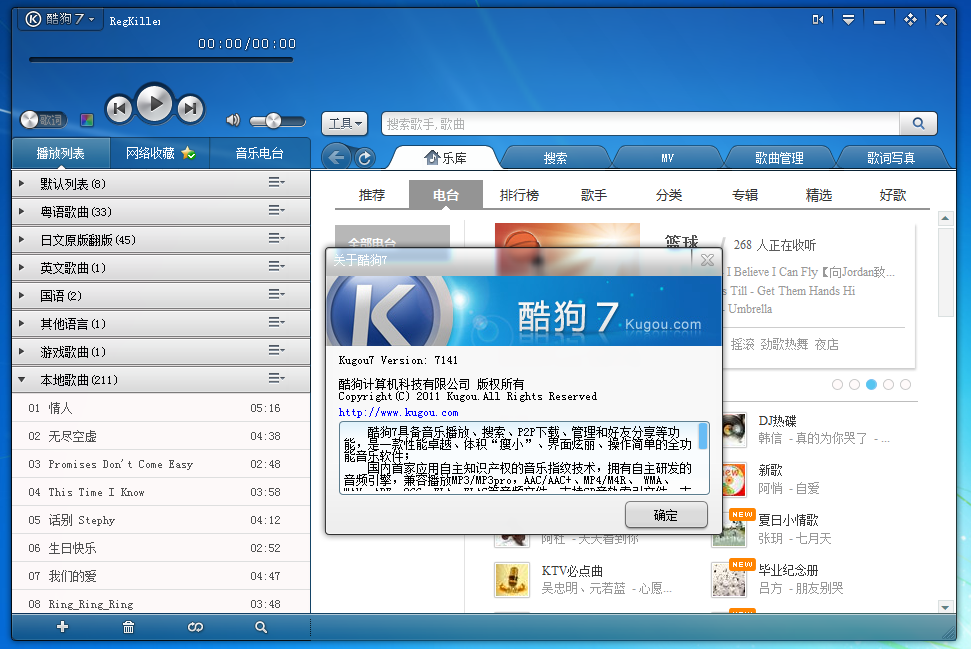Screen dimensions: 971x649
Task: Click the title bar mini-mode speaker icon
Action: [x=817, y=20]
